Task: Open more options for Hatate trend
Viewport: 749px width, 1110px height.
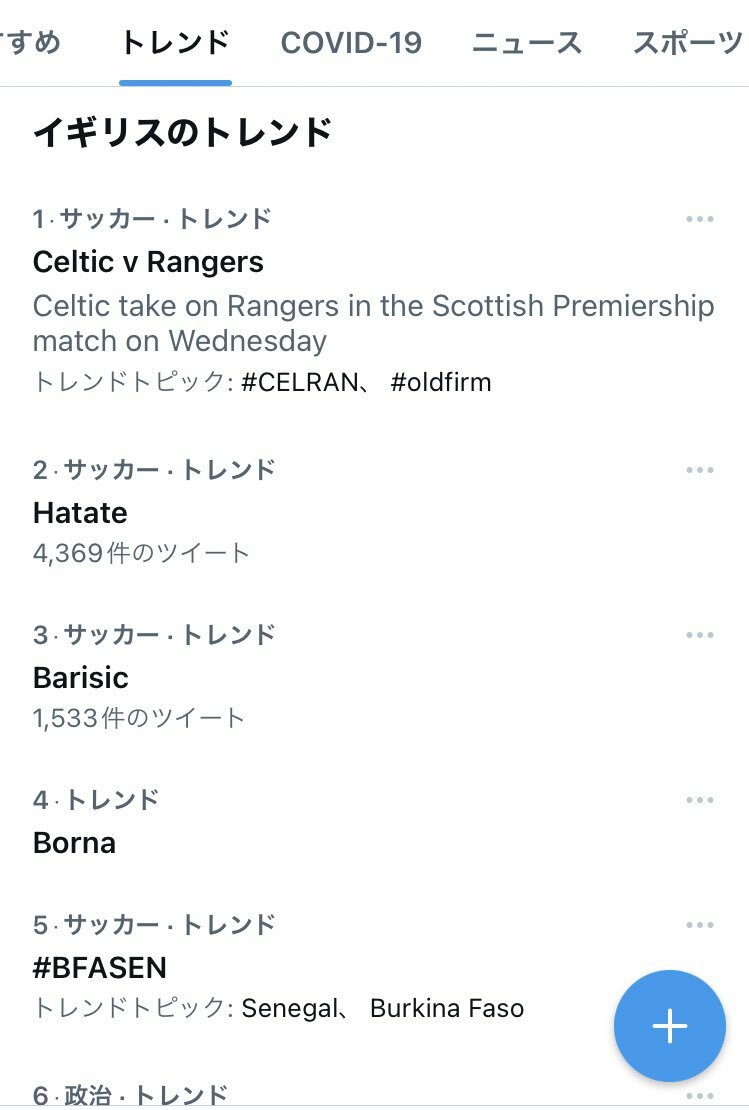Action: [x=699, y=470]
